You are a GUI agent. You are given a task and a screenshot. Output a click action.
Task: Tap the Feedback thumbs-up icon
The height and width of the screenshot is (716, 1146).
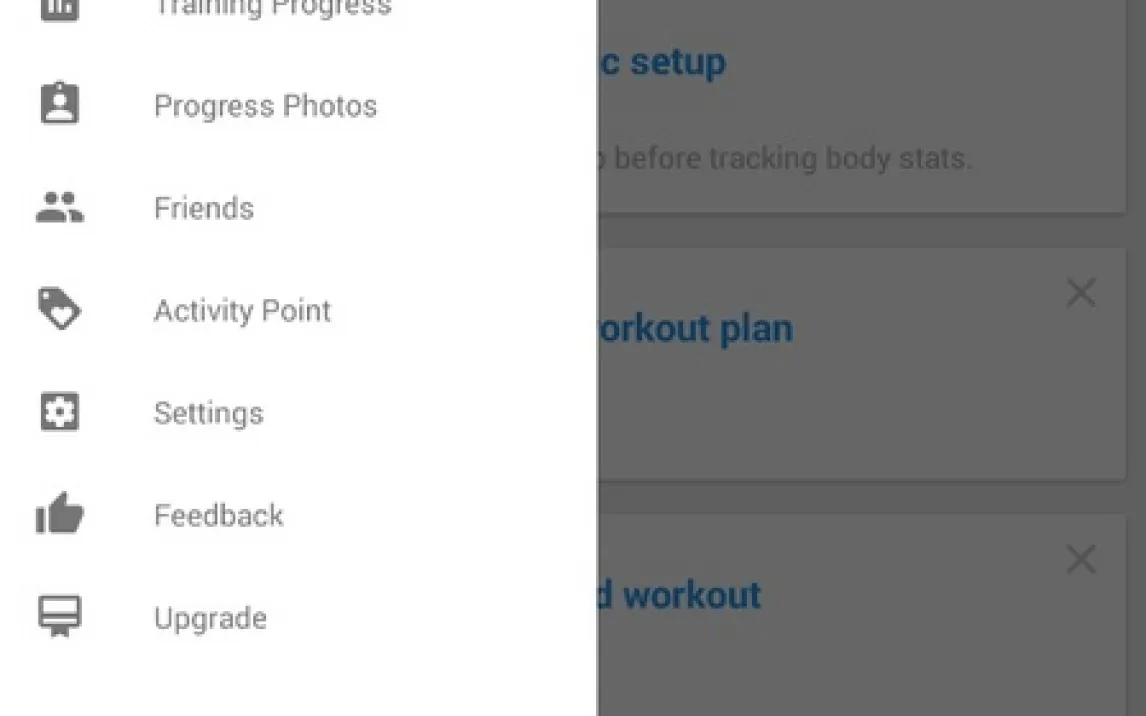(60, 514)
